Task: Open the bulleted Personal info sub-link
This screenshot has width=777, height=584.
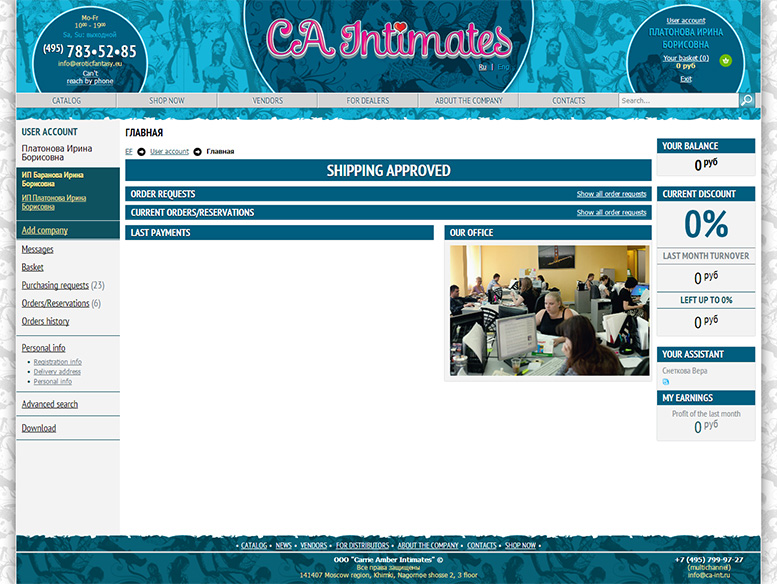Action: pos(53,381)
